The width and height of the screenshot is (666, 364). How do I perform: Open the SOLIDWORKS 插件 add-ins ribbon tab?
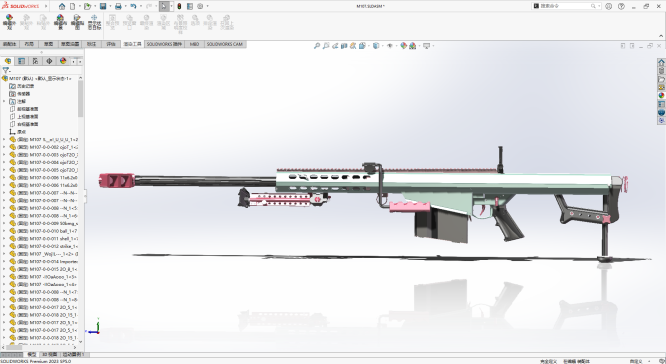(164, 44)
